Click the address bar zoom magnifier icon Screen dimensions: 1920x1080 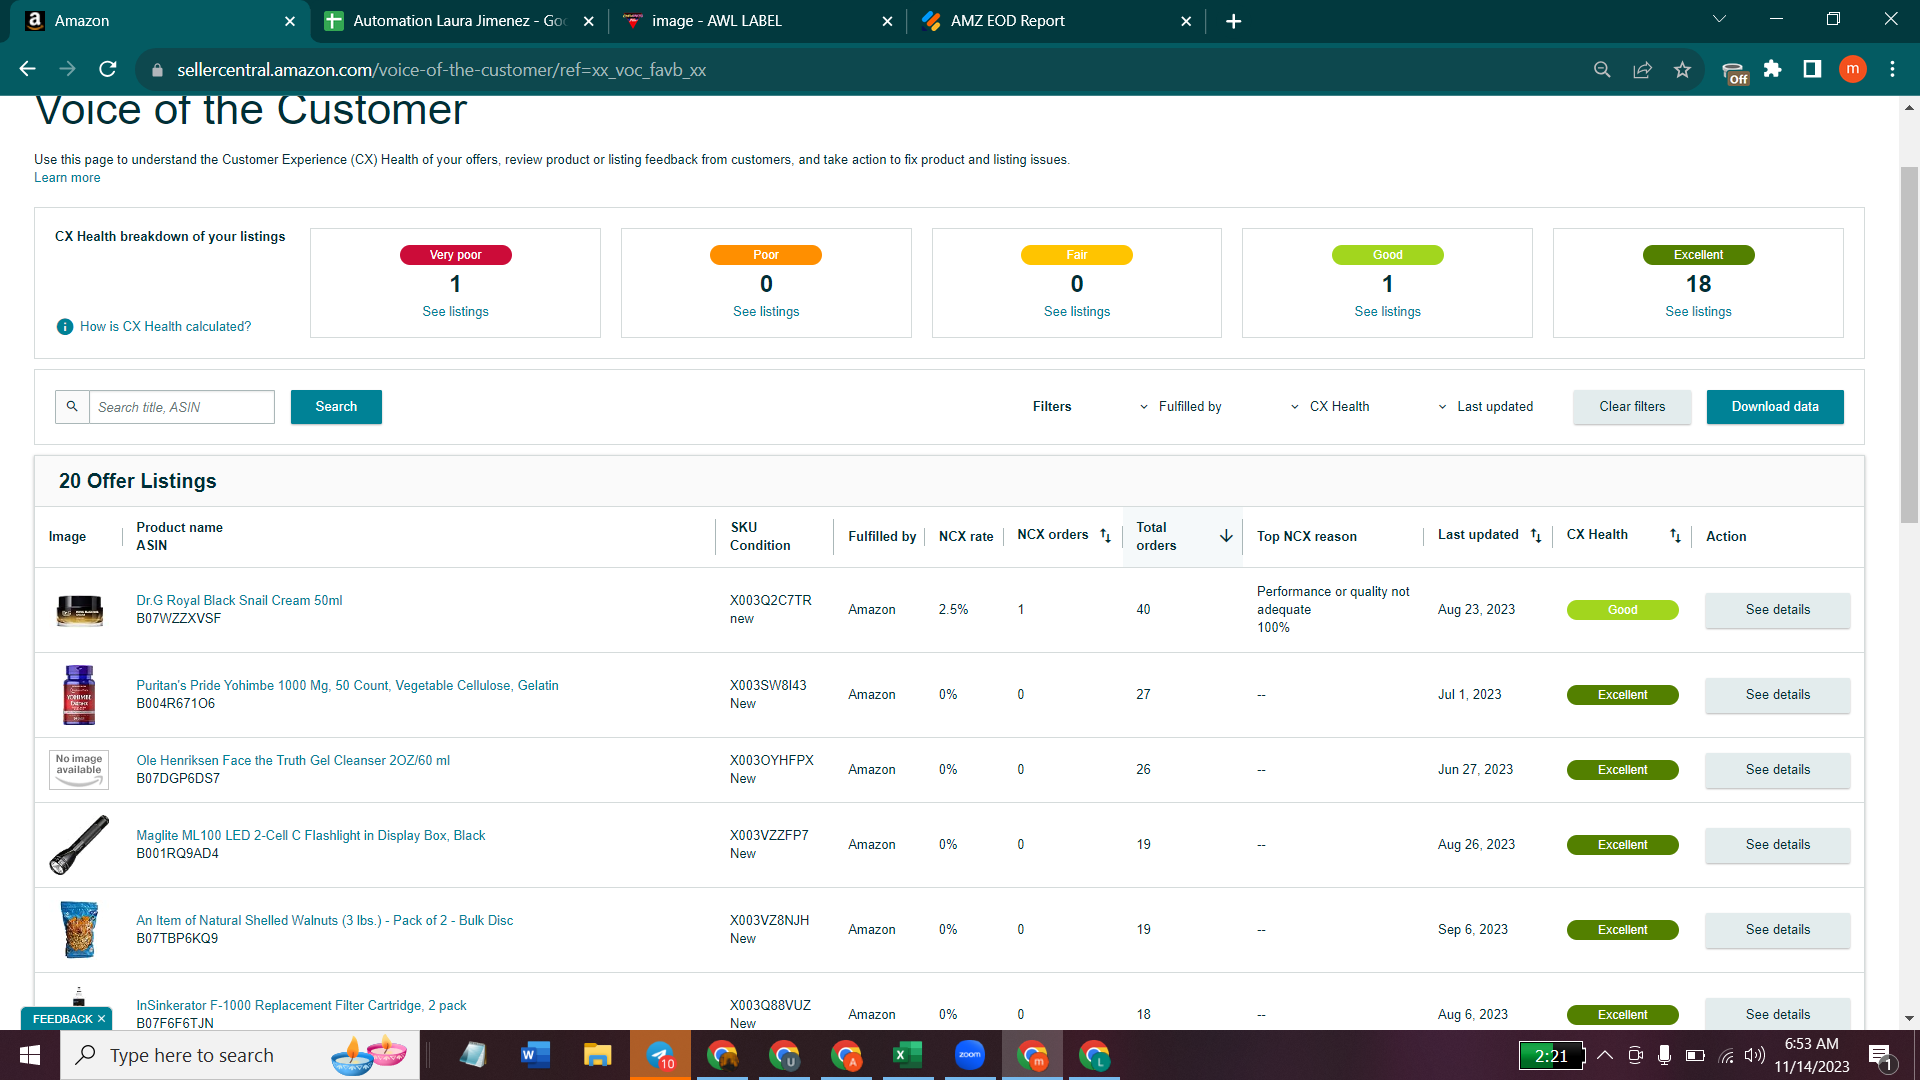pos(1602,69)
